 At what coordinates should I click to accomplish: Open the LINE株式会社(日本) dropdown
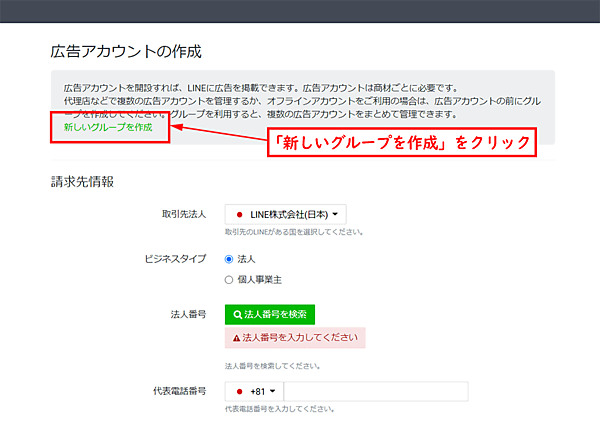click(x=287, y=214)
